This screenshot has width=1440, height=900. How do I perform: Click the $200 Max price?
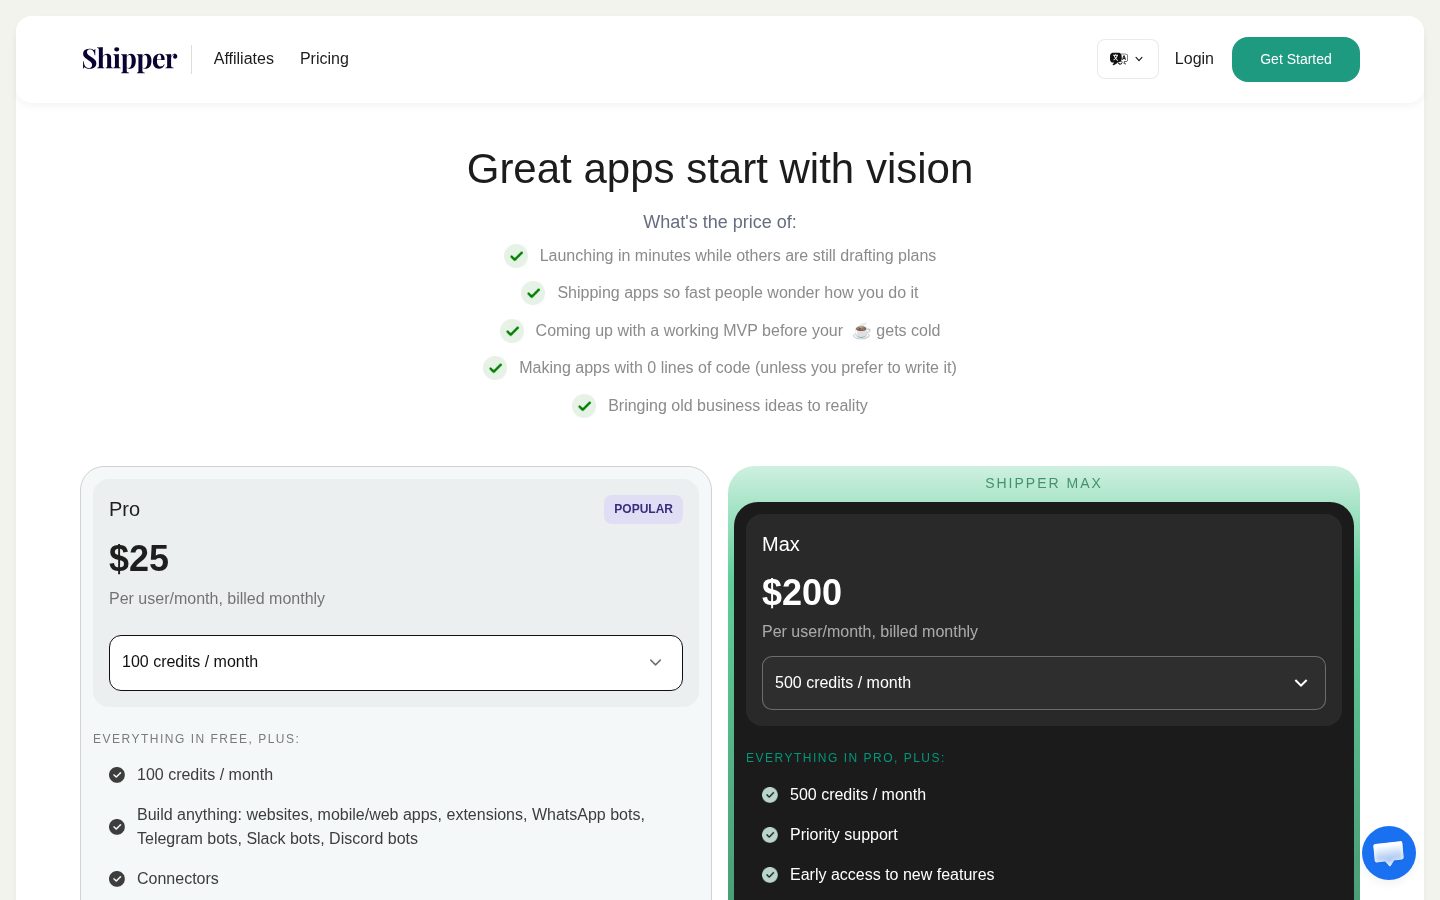pos(802,593)
